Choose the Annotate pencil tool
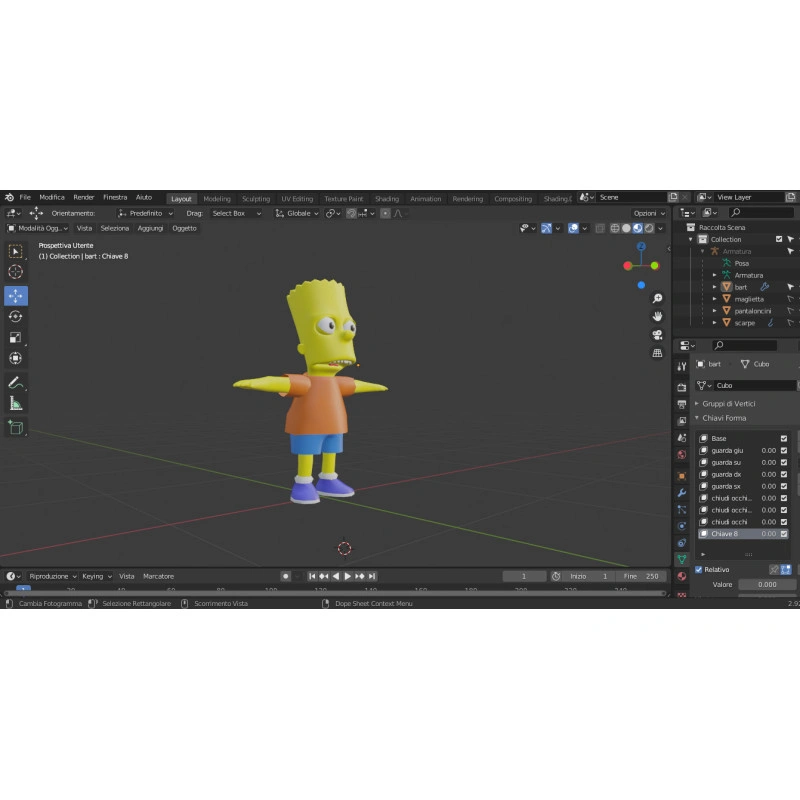 tap(15, 383)
